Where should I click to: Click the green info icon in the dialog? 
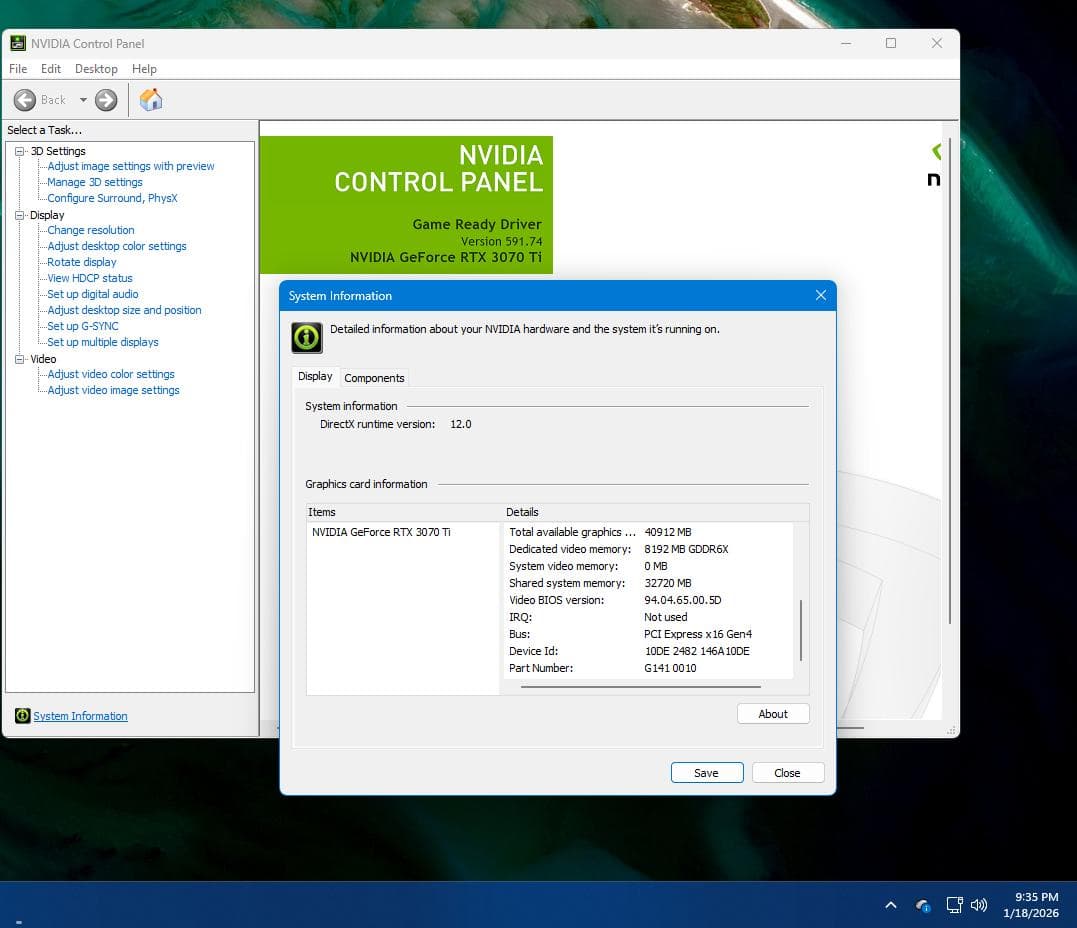coord(307,338)
